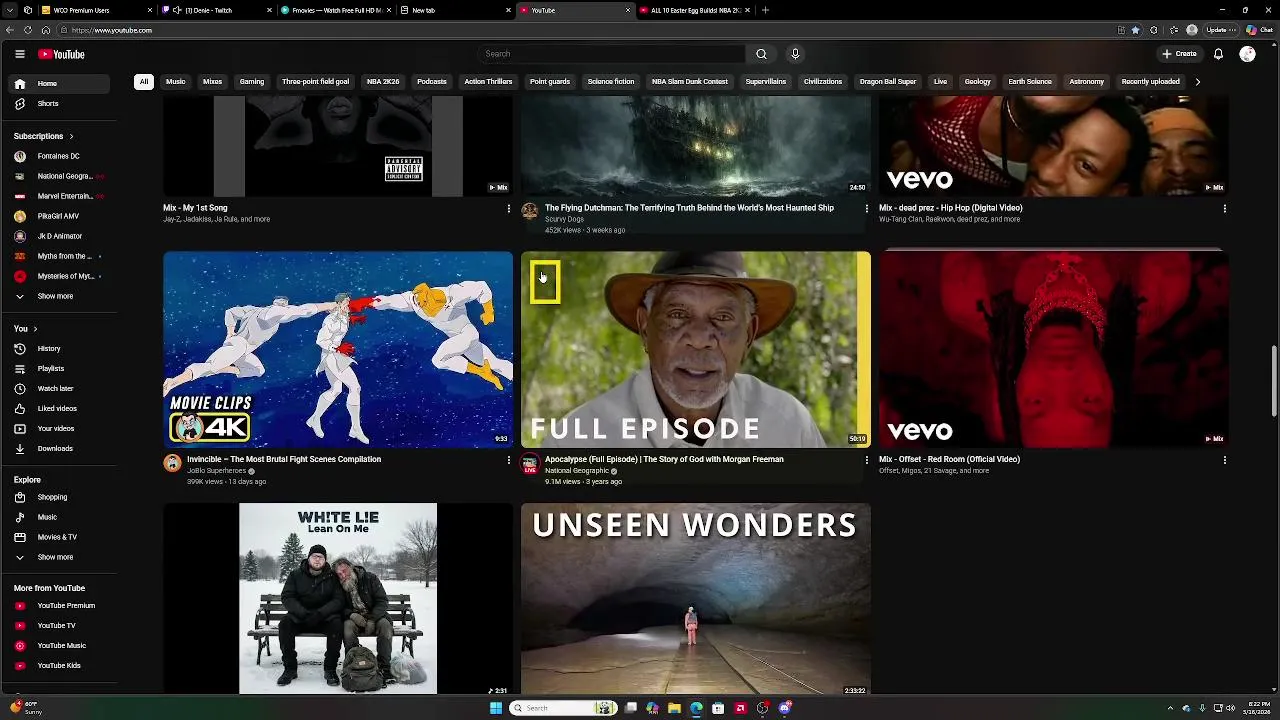
Task: Expand the Subscriptions section header
Action: point(44,136)
